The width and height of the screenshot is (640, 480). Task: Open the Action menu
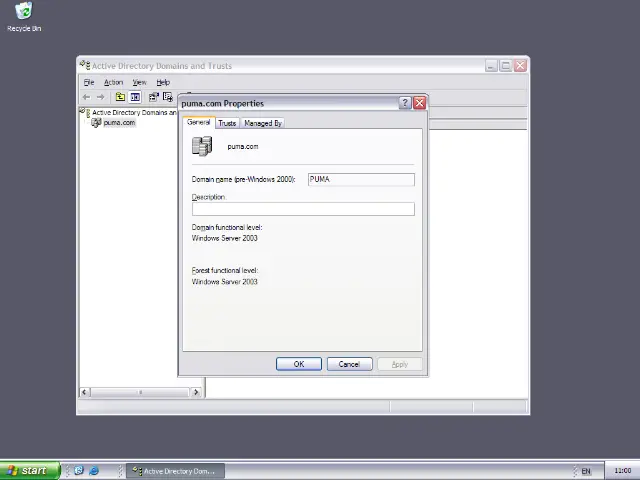(x=113, y=82)
